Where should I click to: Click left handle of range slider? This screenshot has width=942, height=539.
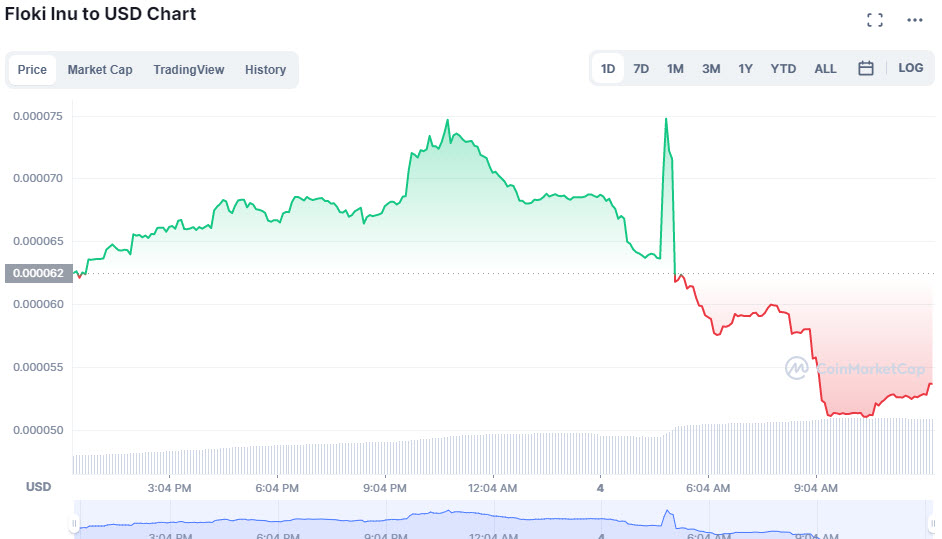[x=74, y=524]
